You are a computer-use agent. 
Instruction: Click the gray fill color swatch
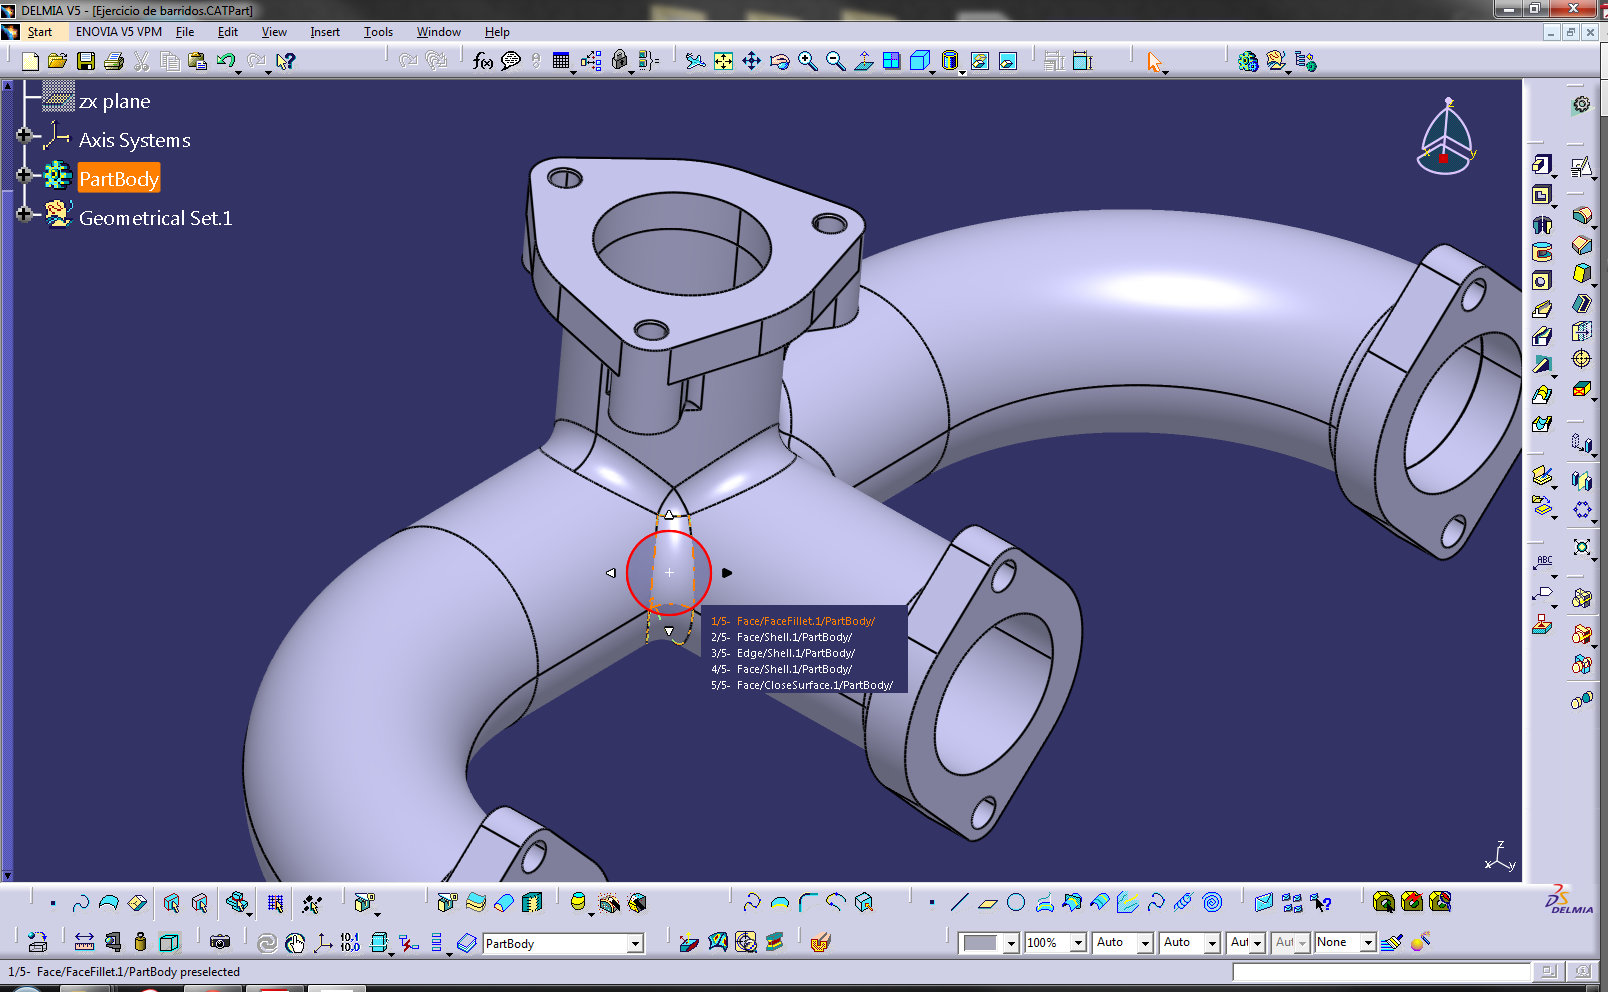[x=980, y=942]
